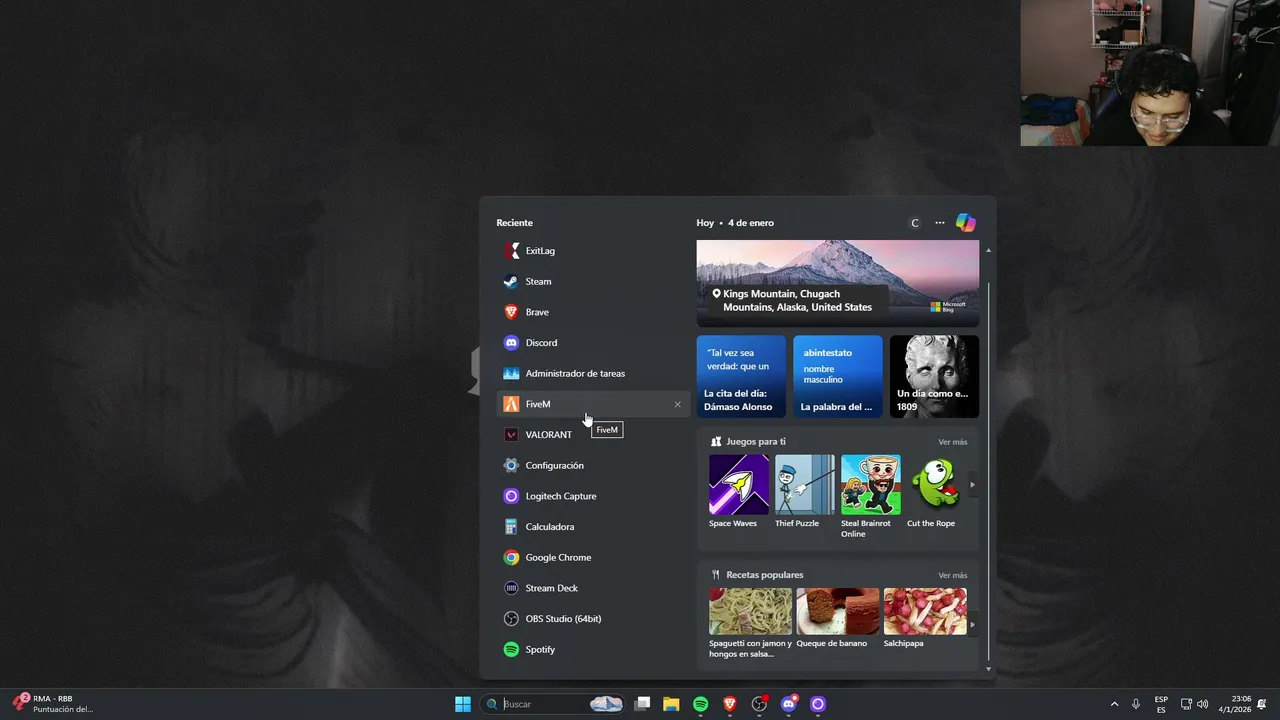Launch Steam from the recent apps
This screenshot has width=1280, height=720.
(592, 282)
